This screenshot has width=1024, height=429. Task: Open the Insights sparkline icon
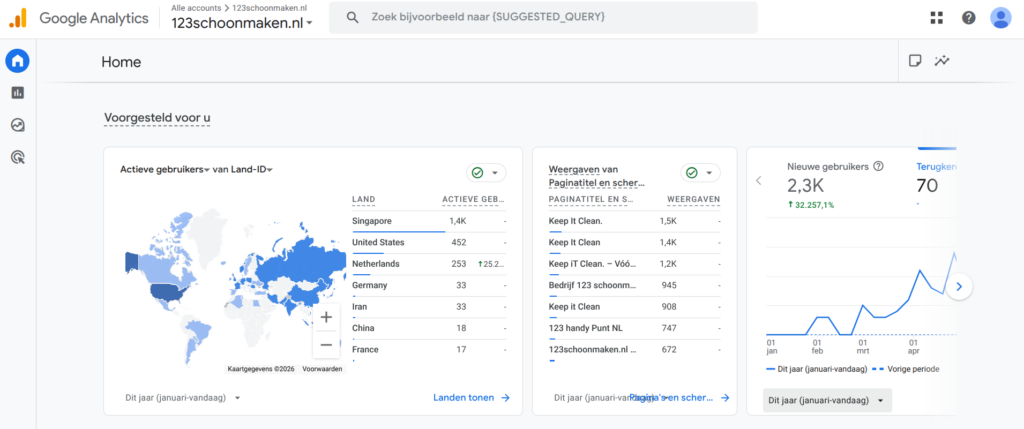(x=942, y=61)
